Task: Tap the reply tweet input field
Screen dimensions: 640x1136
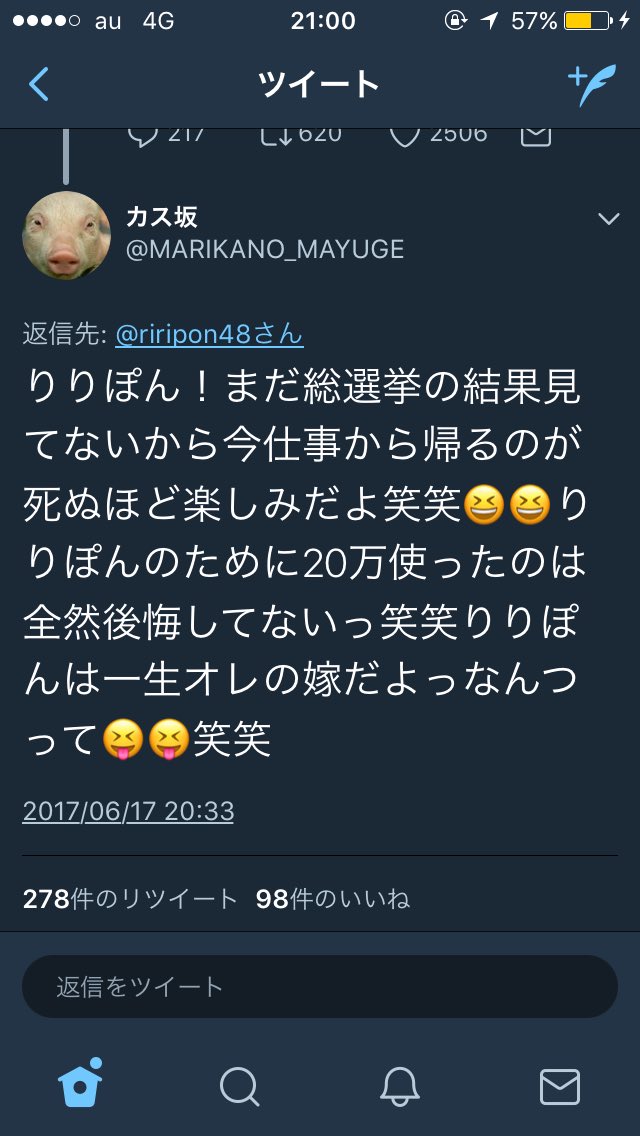Action: pos(320,986)
